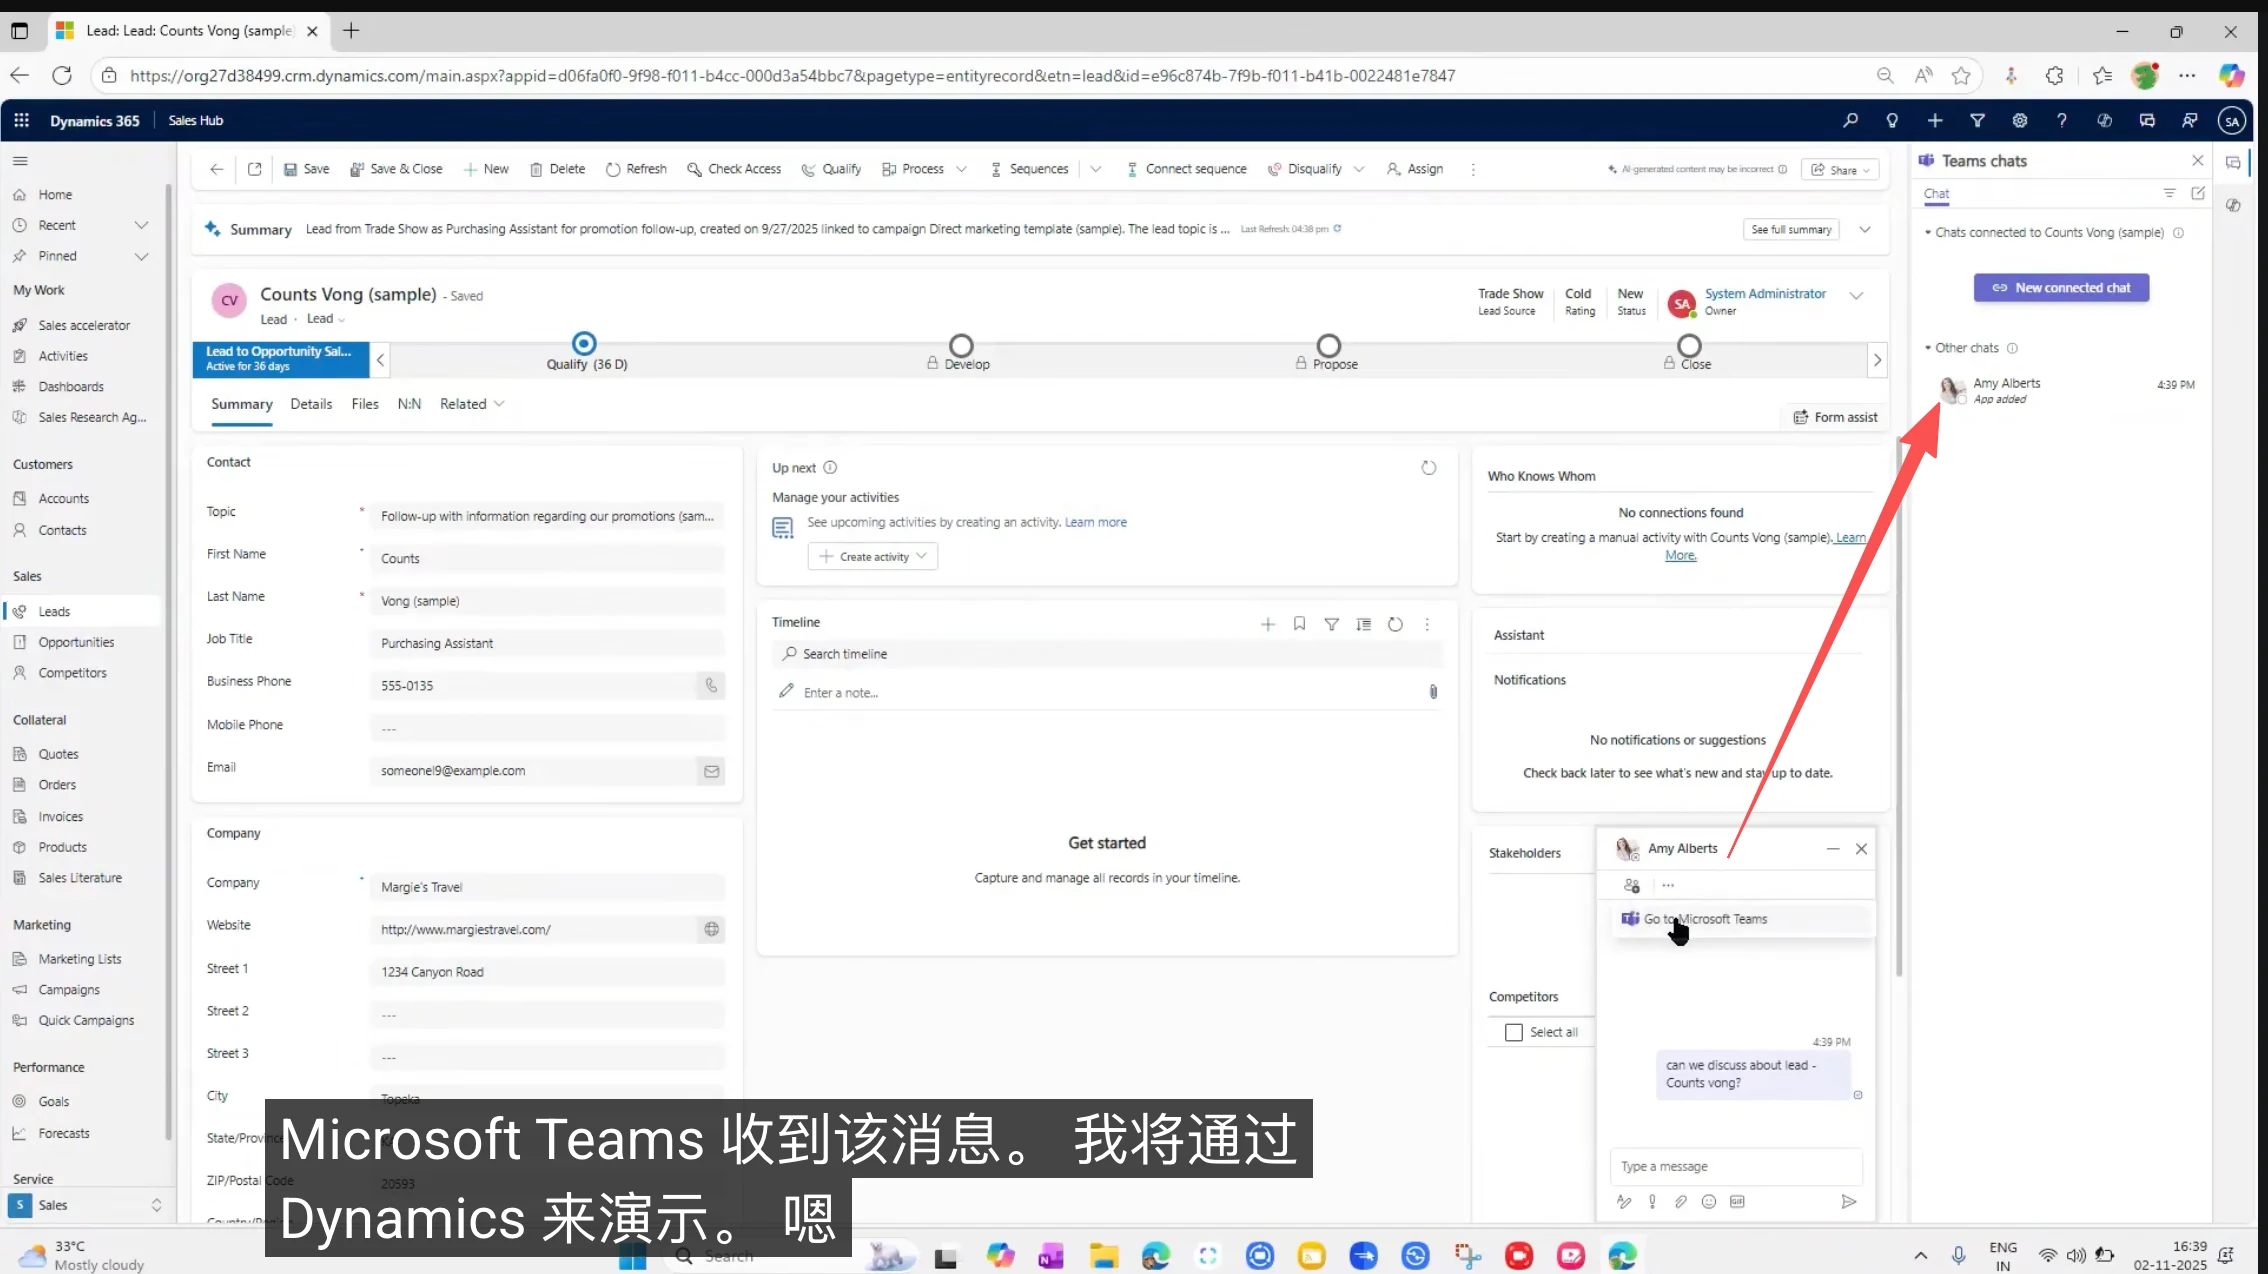The image size is (2268, 1274).
Task: Send the chat message with arrow icon
Action: (1848, 1202)
